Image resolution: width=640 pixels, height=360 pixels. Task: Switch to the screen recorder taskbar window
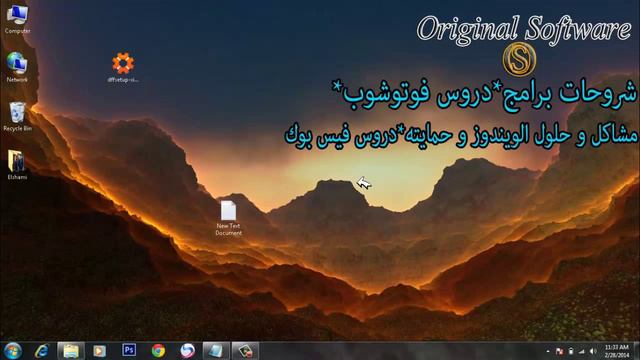[245, 351]
